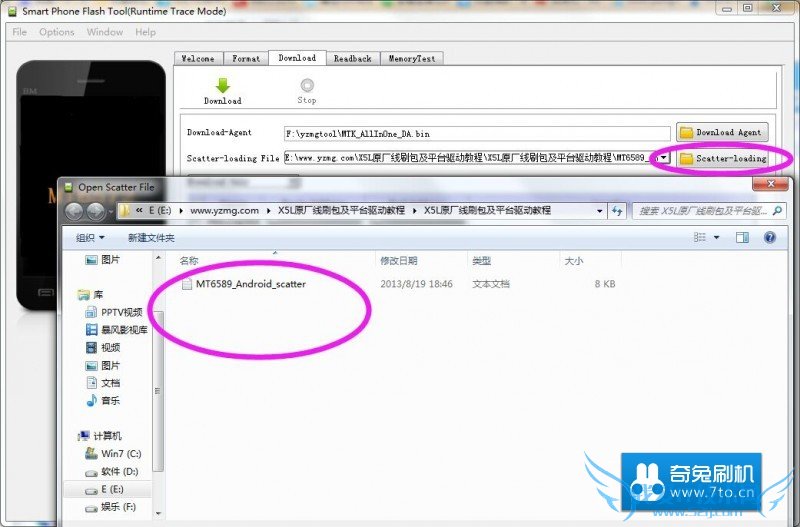Open the File menu
Image resolution: width=800 pixels, height=527 pixels.
point(19,32)
